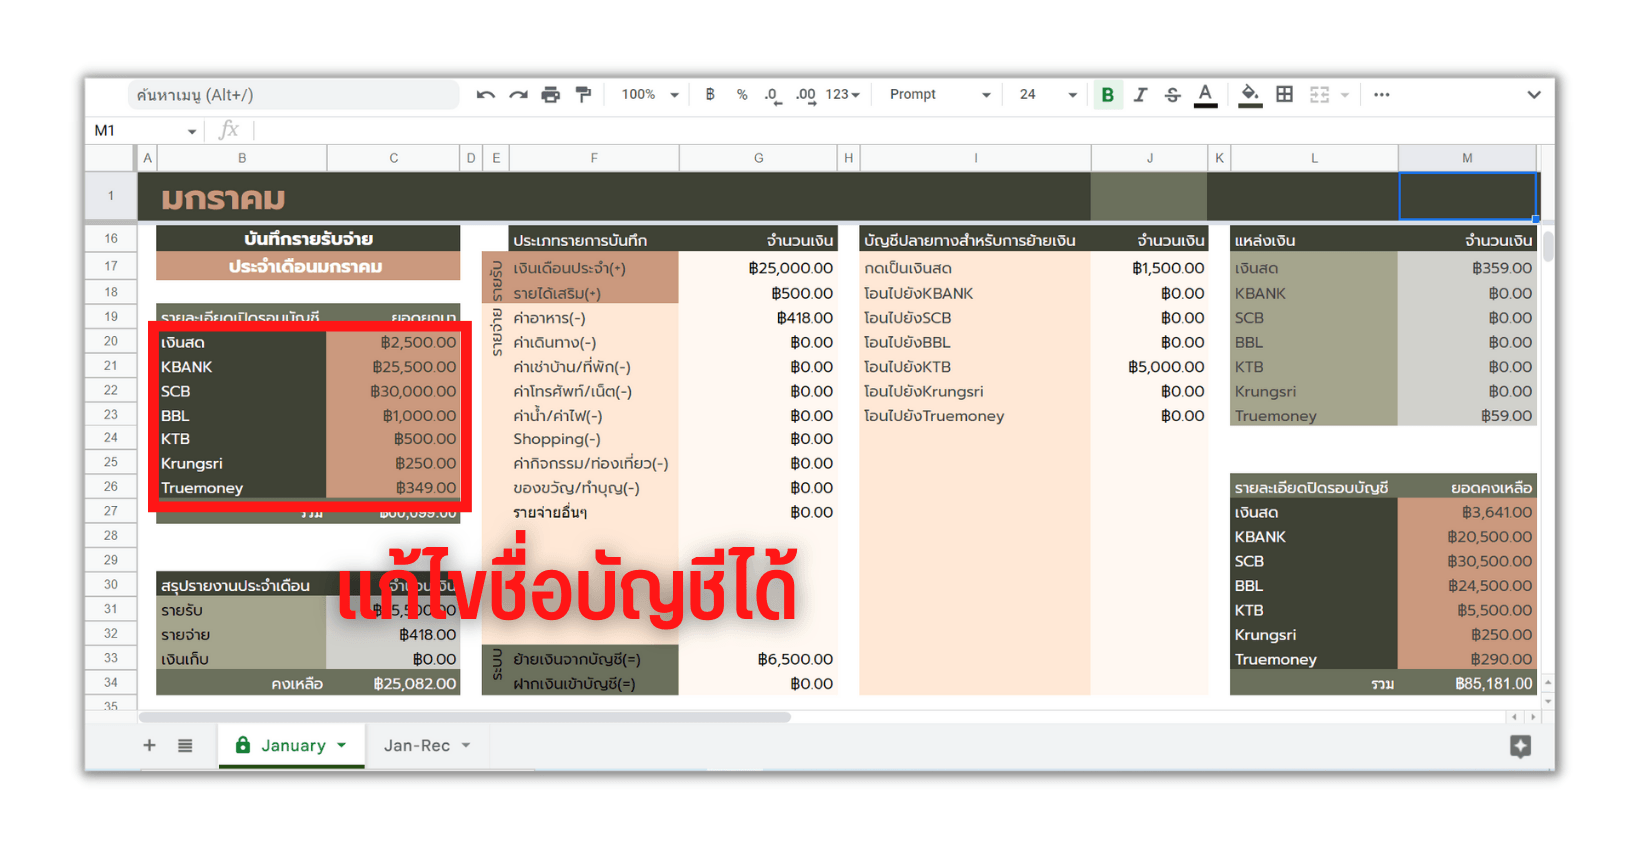Open the borders tool

pos(1285,95)
